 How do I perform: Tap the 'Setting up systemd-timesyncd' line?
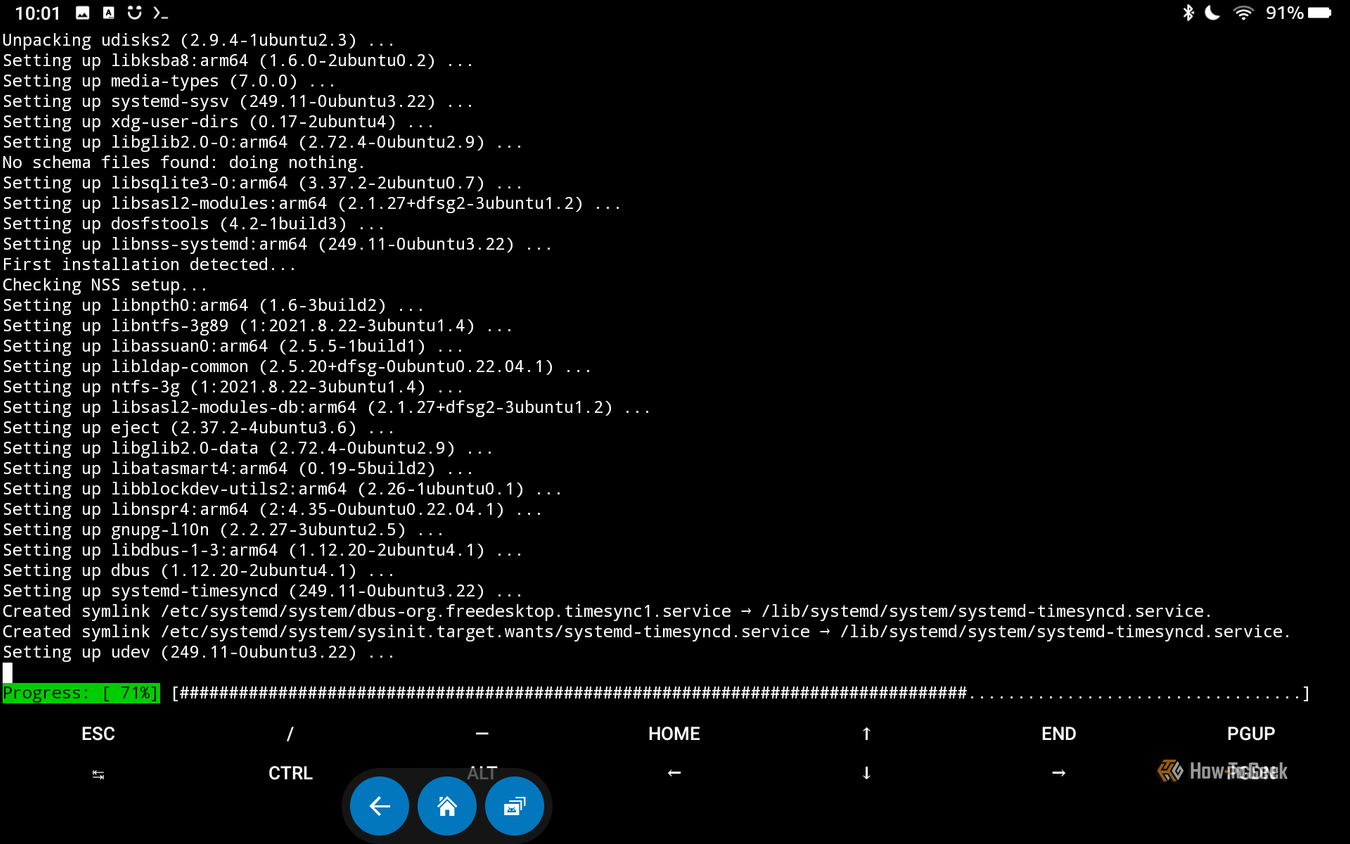coord(263,591)
